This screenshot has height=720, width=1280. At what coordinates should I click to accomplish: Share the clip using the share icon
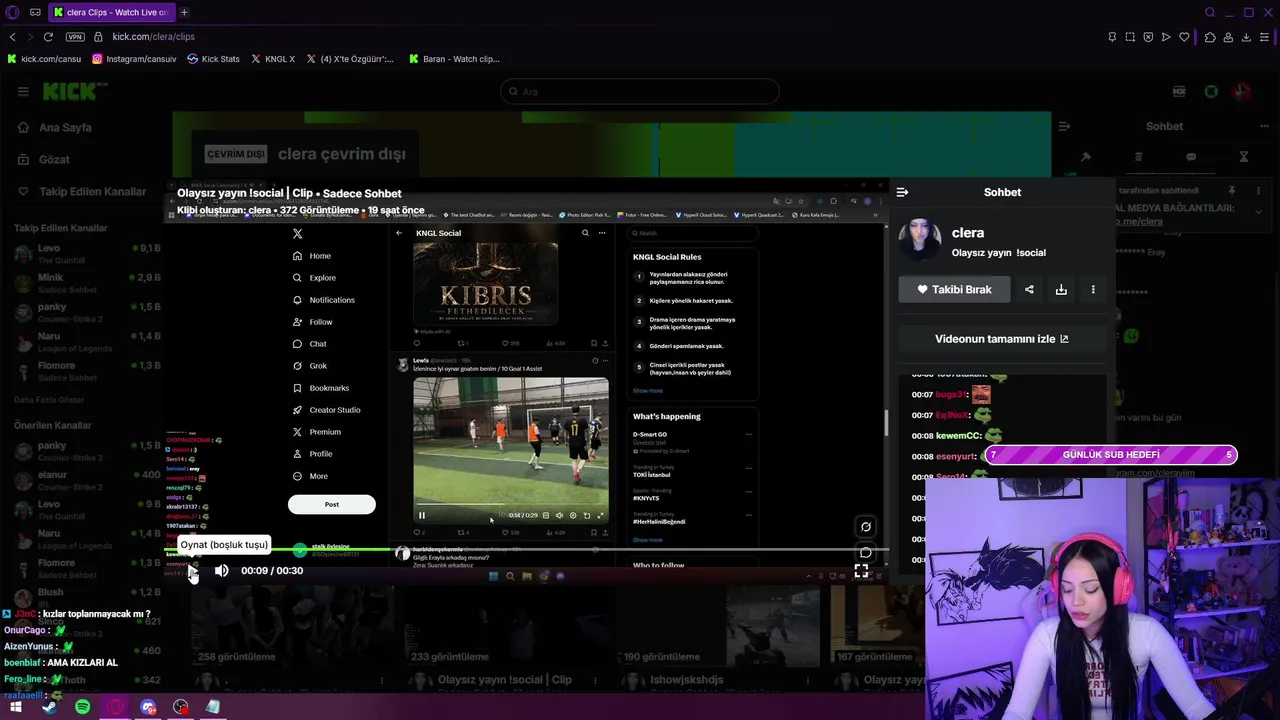[x=1029, y=289]
